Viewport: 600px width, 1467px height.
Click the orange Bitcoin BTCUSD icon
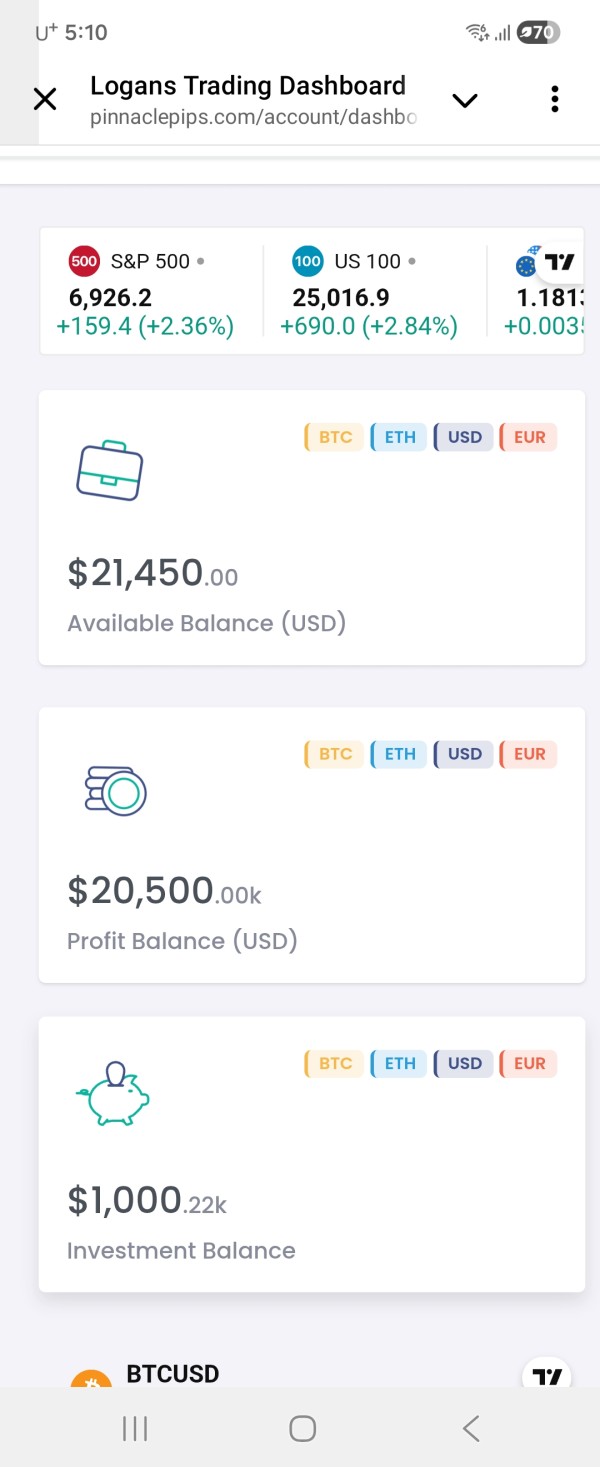[x=90, y=1379]
